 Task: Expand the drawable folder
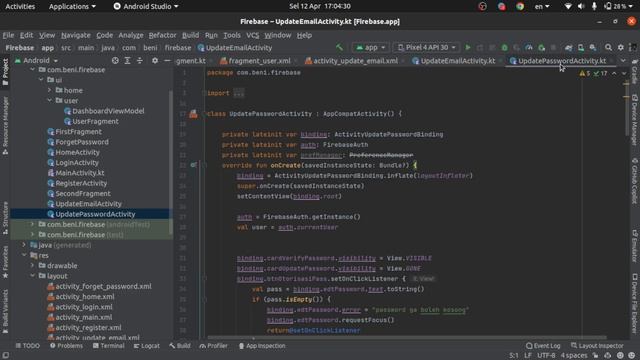[33, 266]
